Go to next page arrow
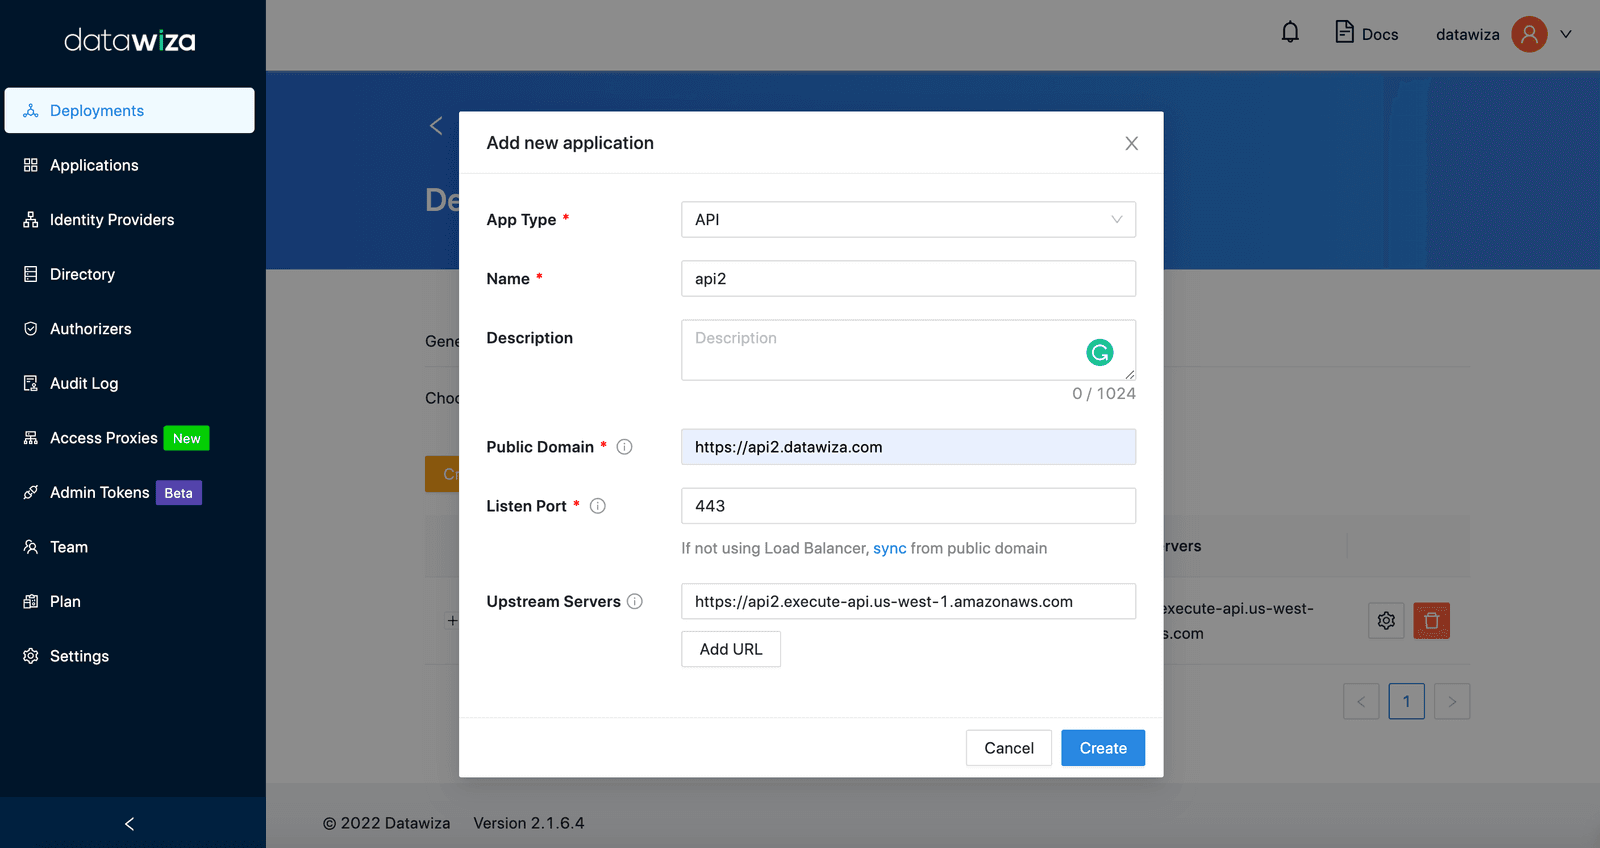1600x848 pixels. tap(1452, 701)
